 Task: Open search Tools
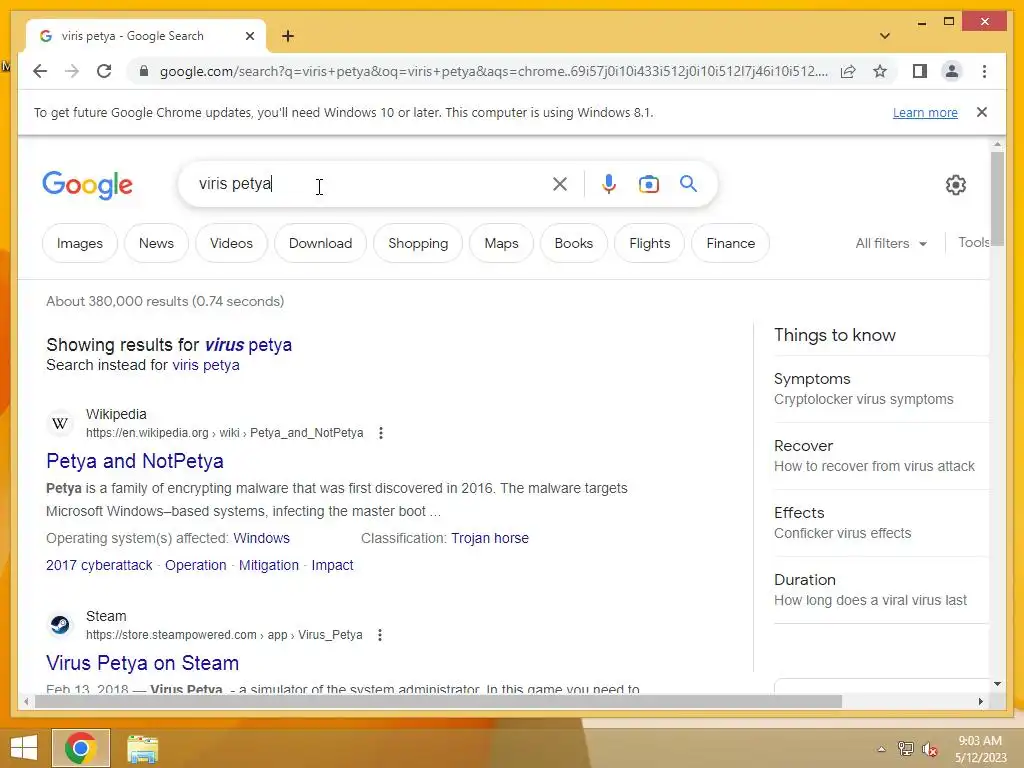point(974,242)
